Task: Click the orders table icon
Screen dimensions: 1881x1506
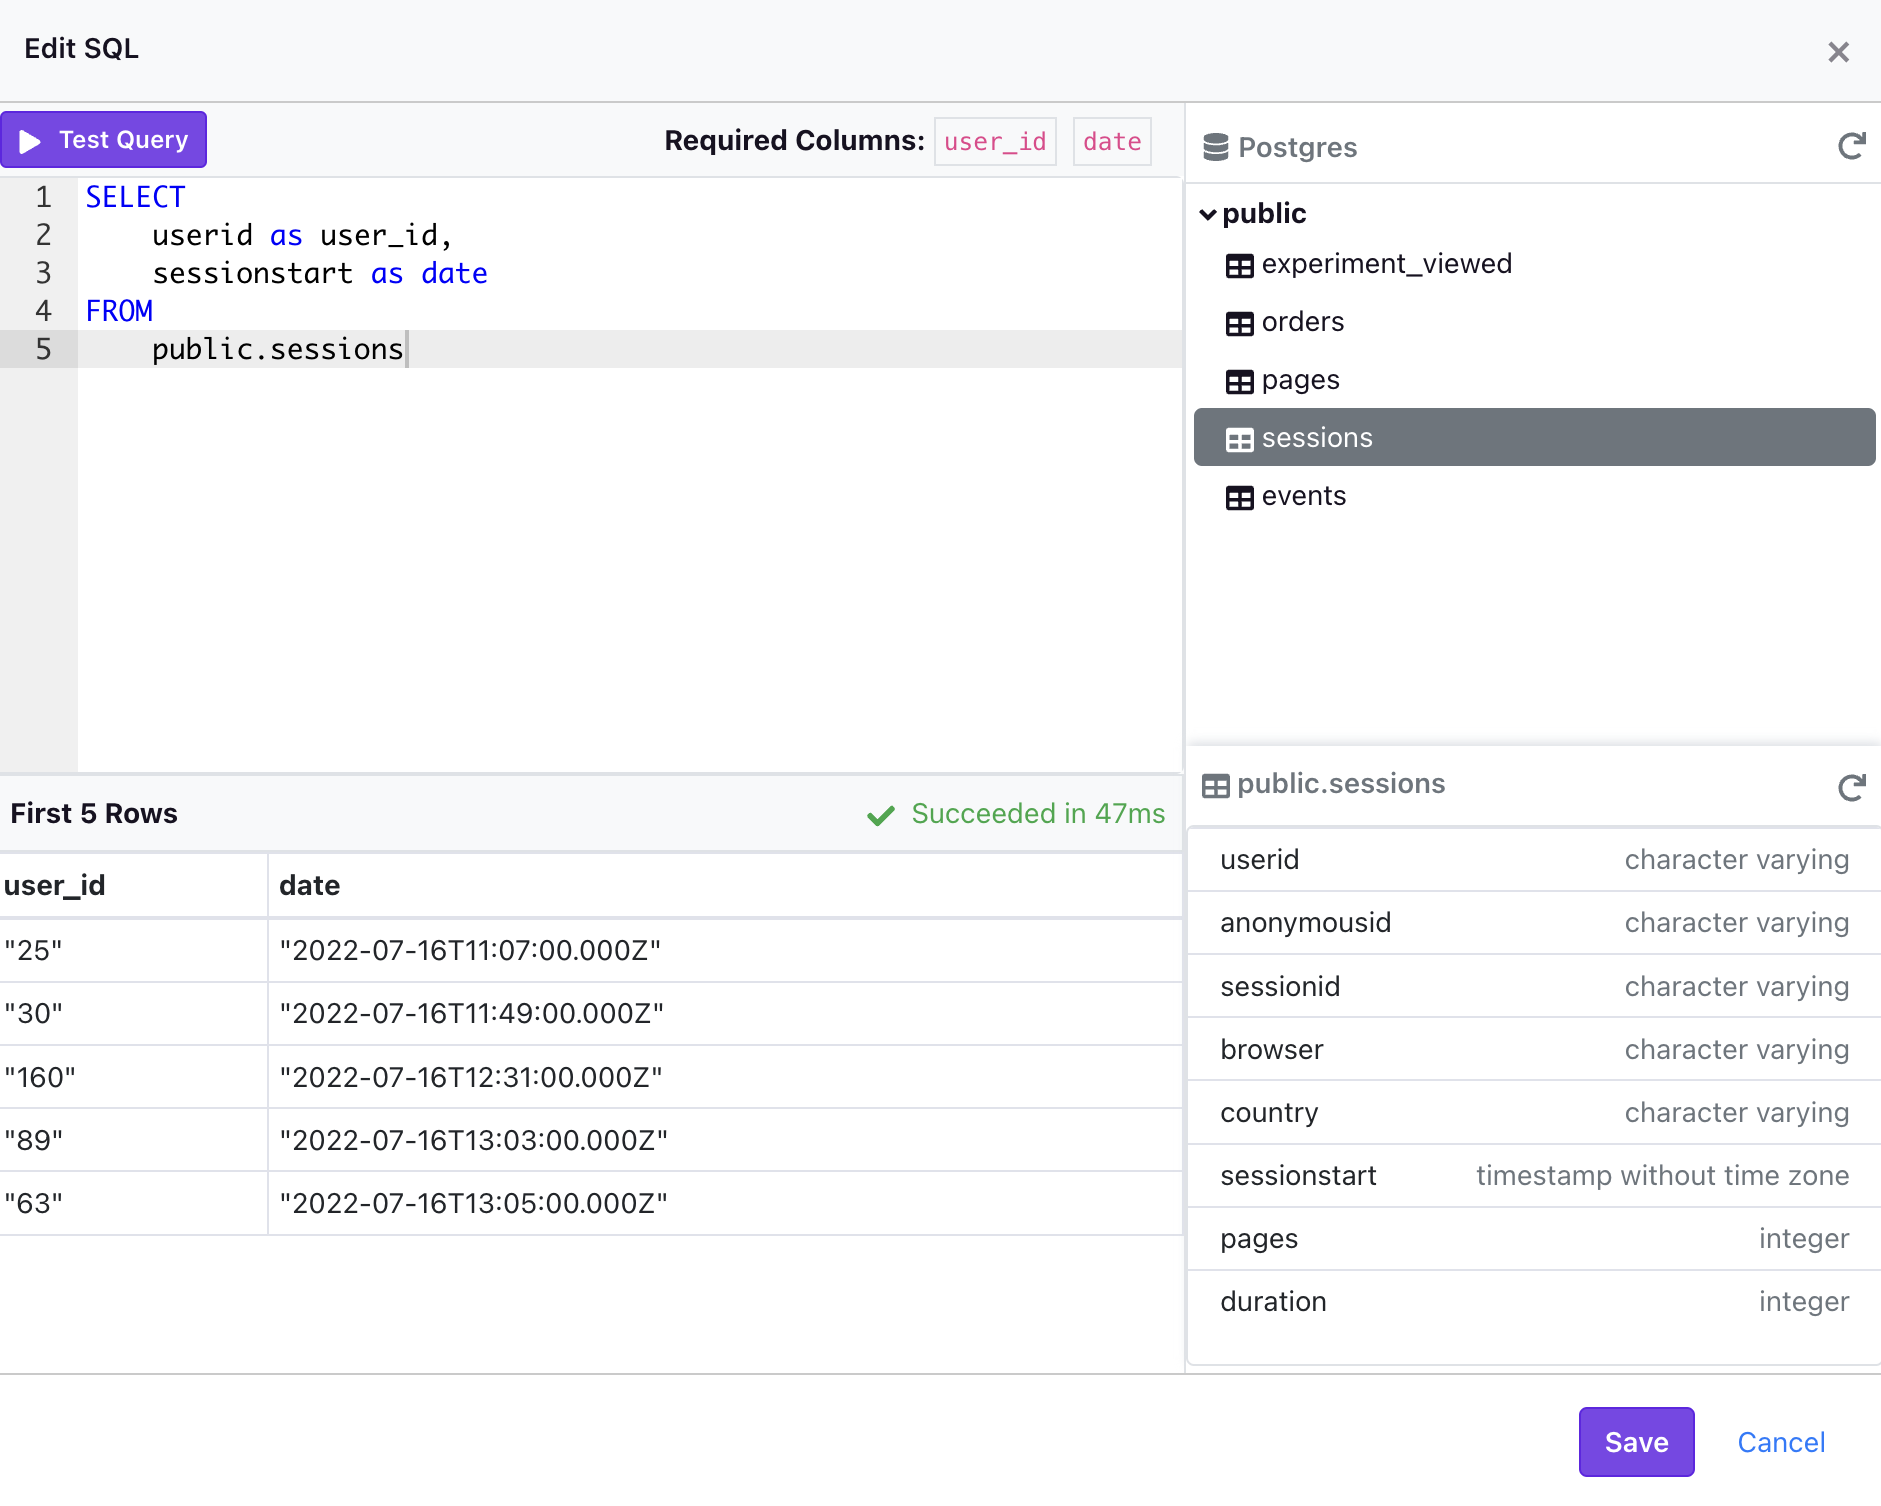Action: pyautogui.click(x=1239, y=324)
